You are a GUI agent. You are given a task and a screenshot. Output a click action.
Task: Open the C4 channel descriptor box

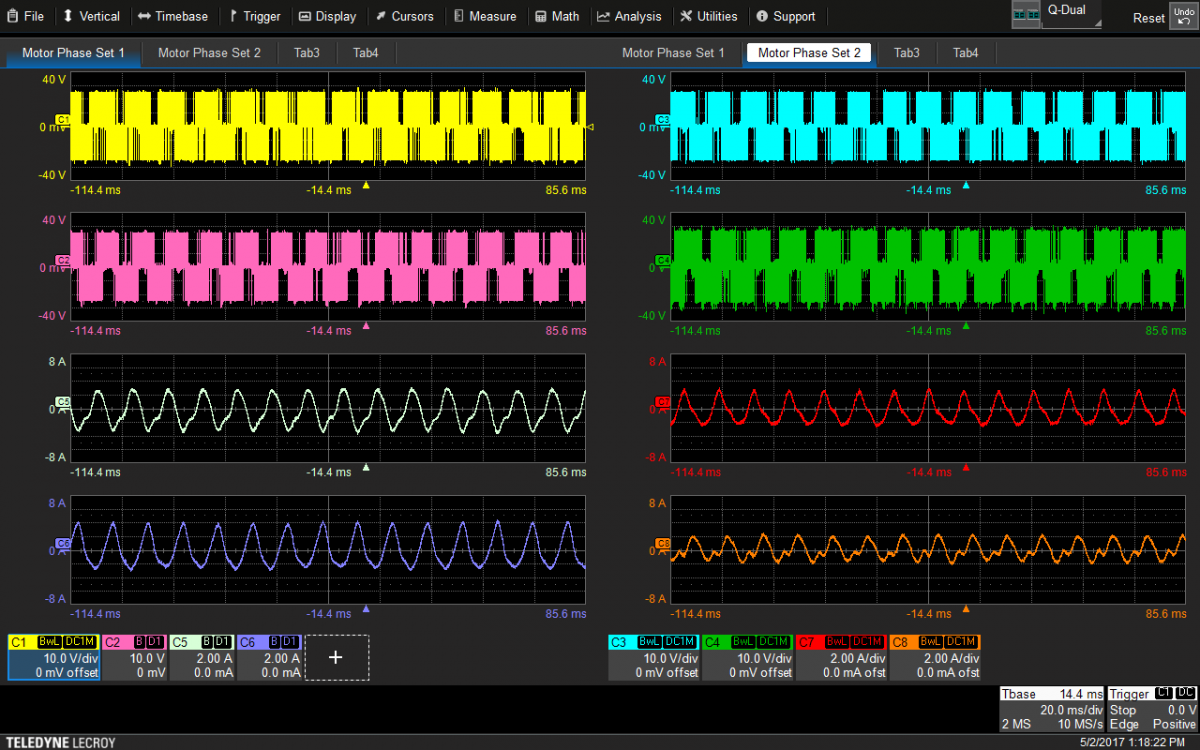pos(748,657)
